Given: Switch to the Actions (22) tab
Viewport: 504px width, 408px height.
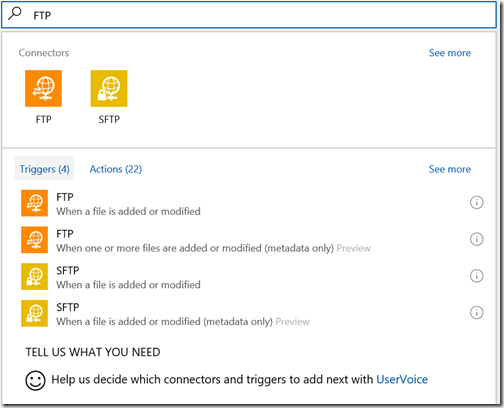Looking at the screenshot, I should [116, 169].
